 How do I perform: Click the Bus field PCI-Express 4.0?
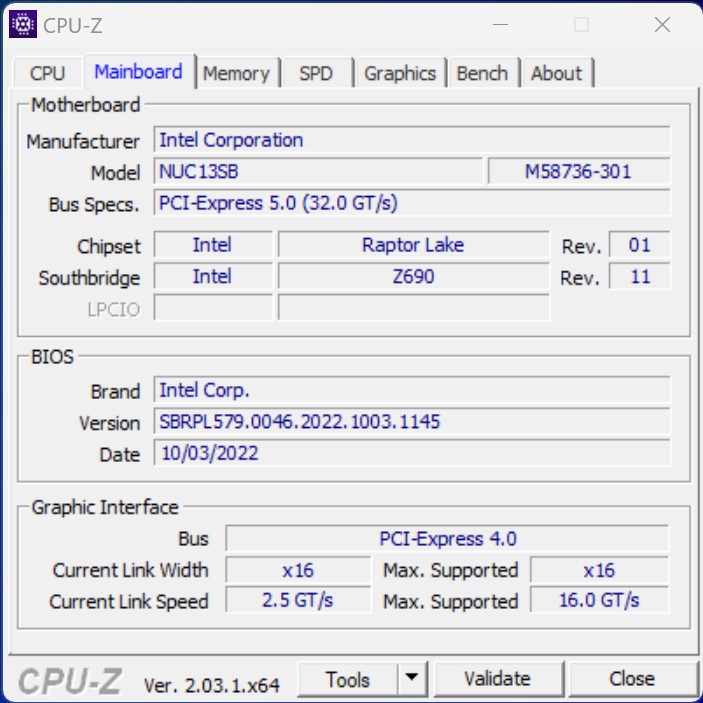pos(447,538)
